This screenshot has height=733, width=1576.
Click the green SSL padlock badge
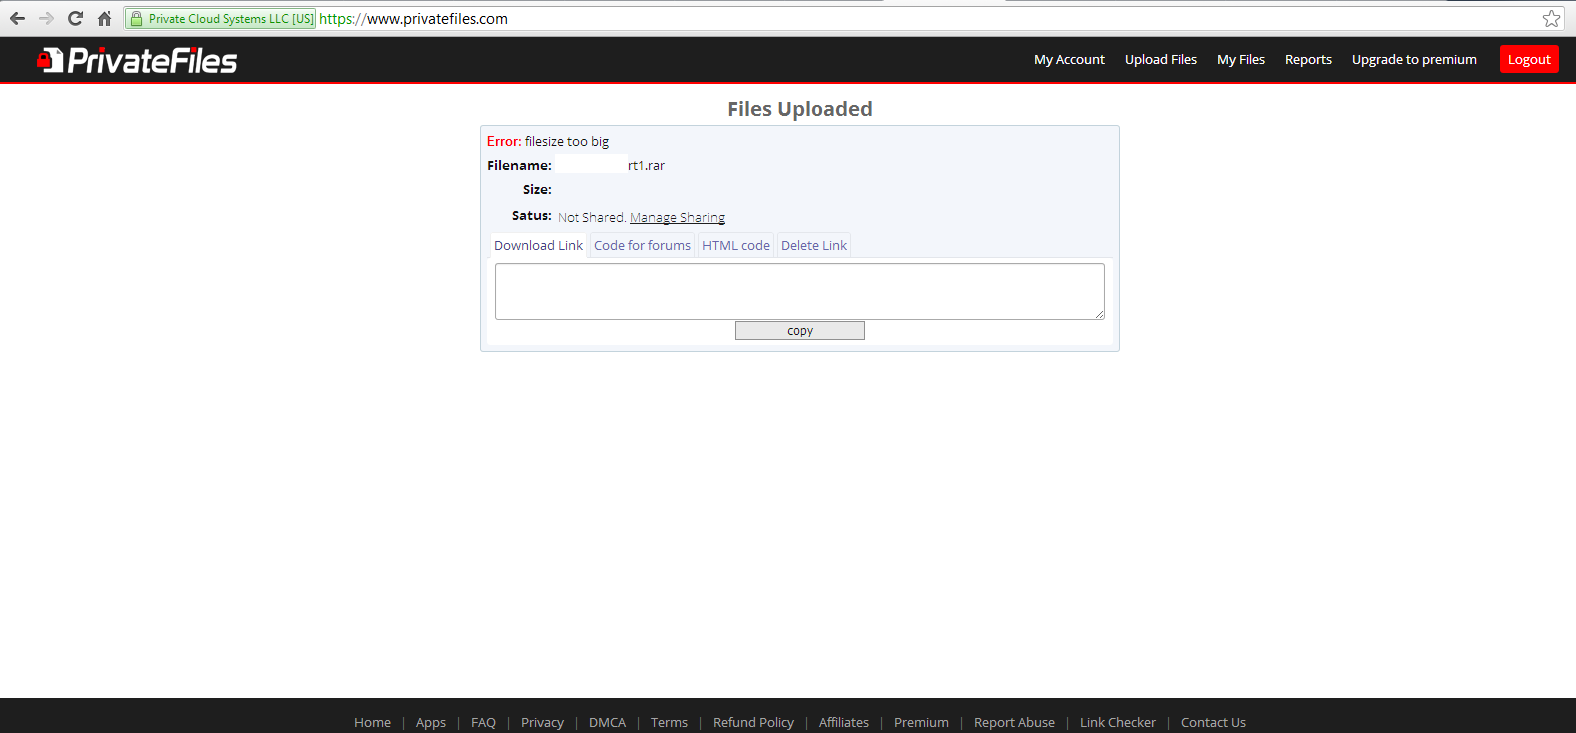pyautogui.click(x=221, y=19)
